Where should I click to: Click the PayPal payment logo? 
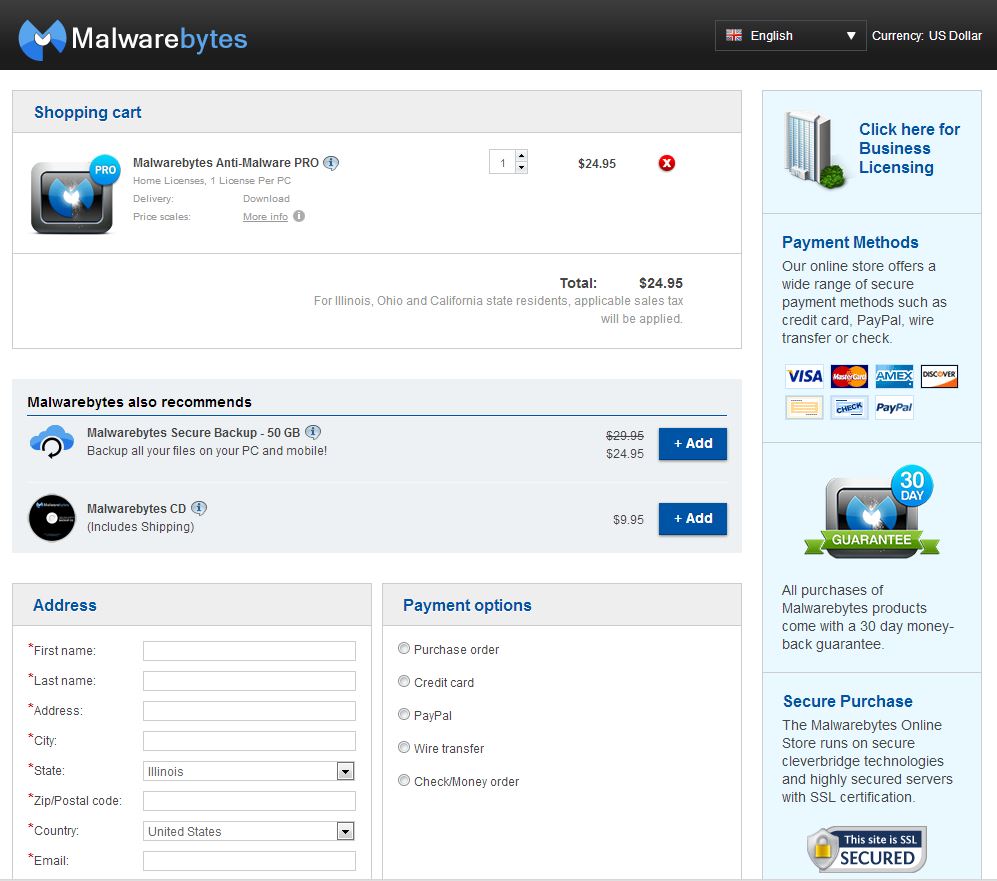pos(894,407)
